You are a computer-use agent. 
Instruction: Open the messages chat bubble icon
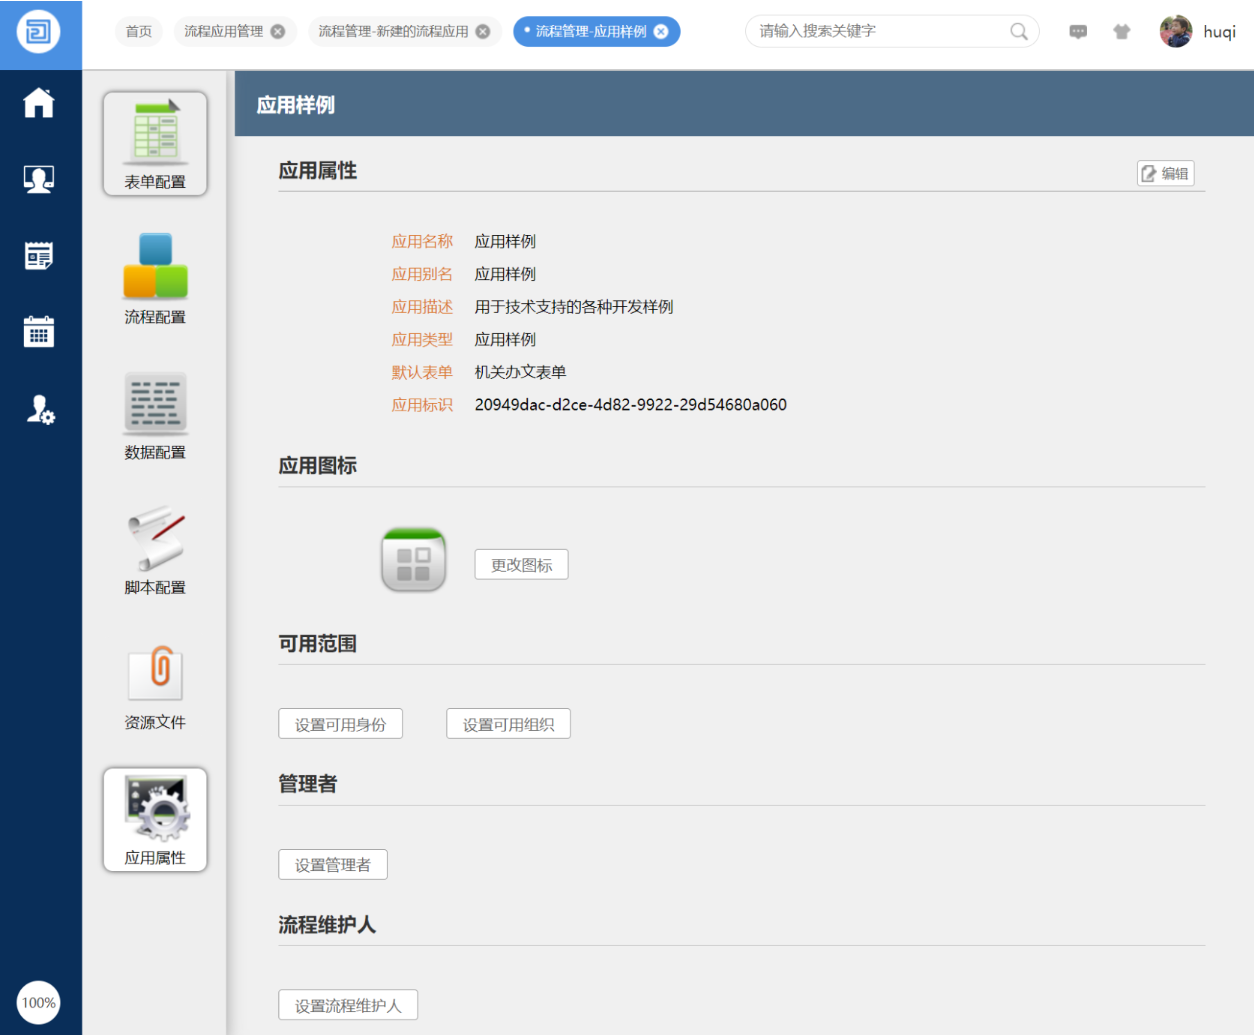[x=1078, y=32]
